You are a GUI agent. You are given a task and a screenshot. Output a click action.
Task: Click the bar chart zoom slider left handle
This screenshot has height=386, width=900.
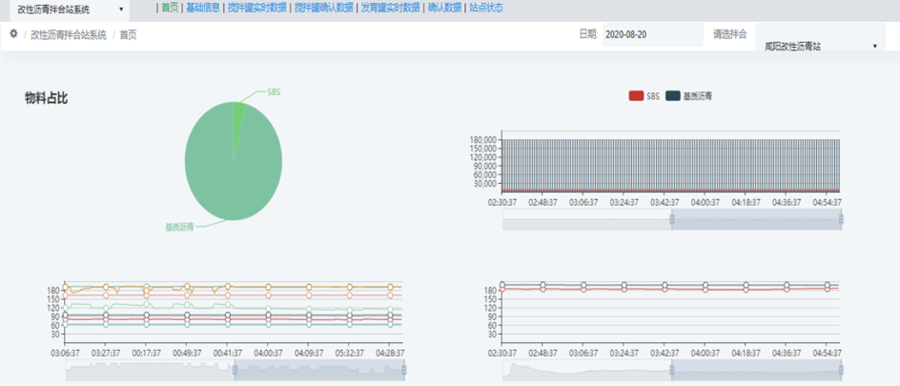(672, 219)
